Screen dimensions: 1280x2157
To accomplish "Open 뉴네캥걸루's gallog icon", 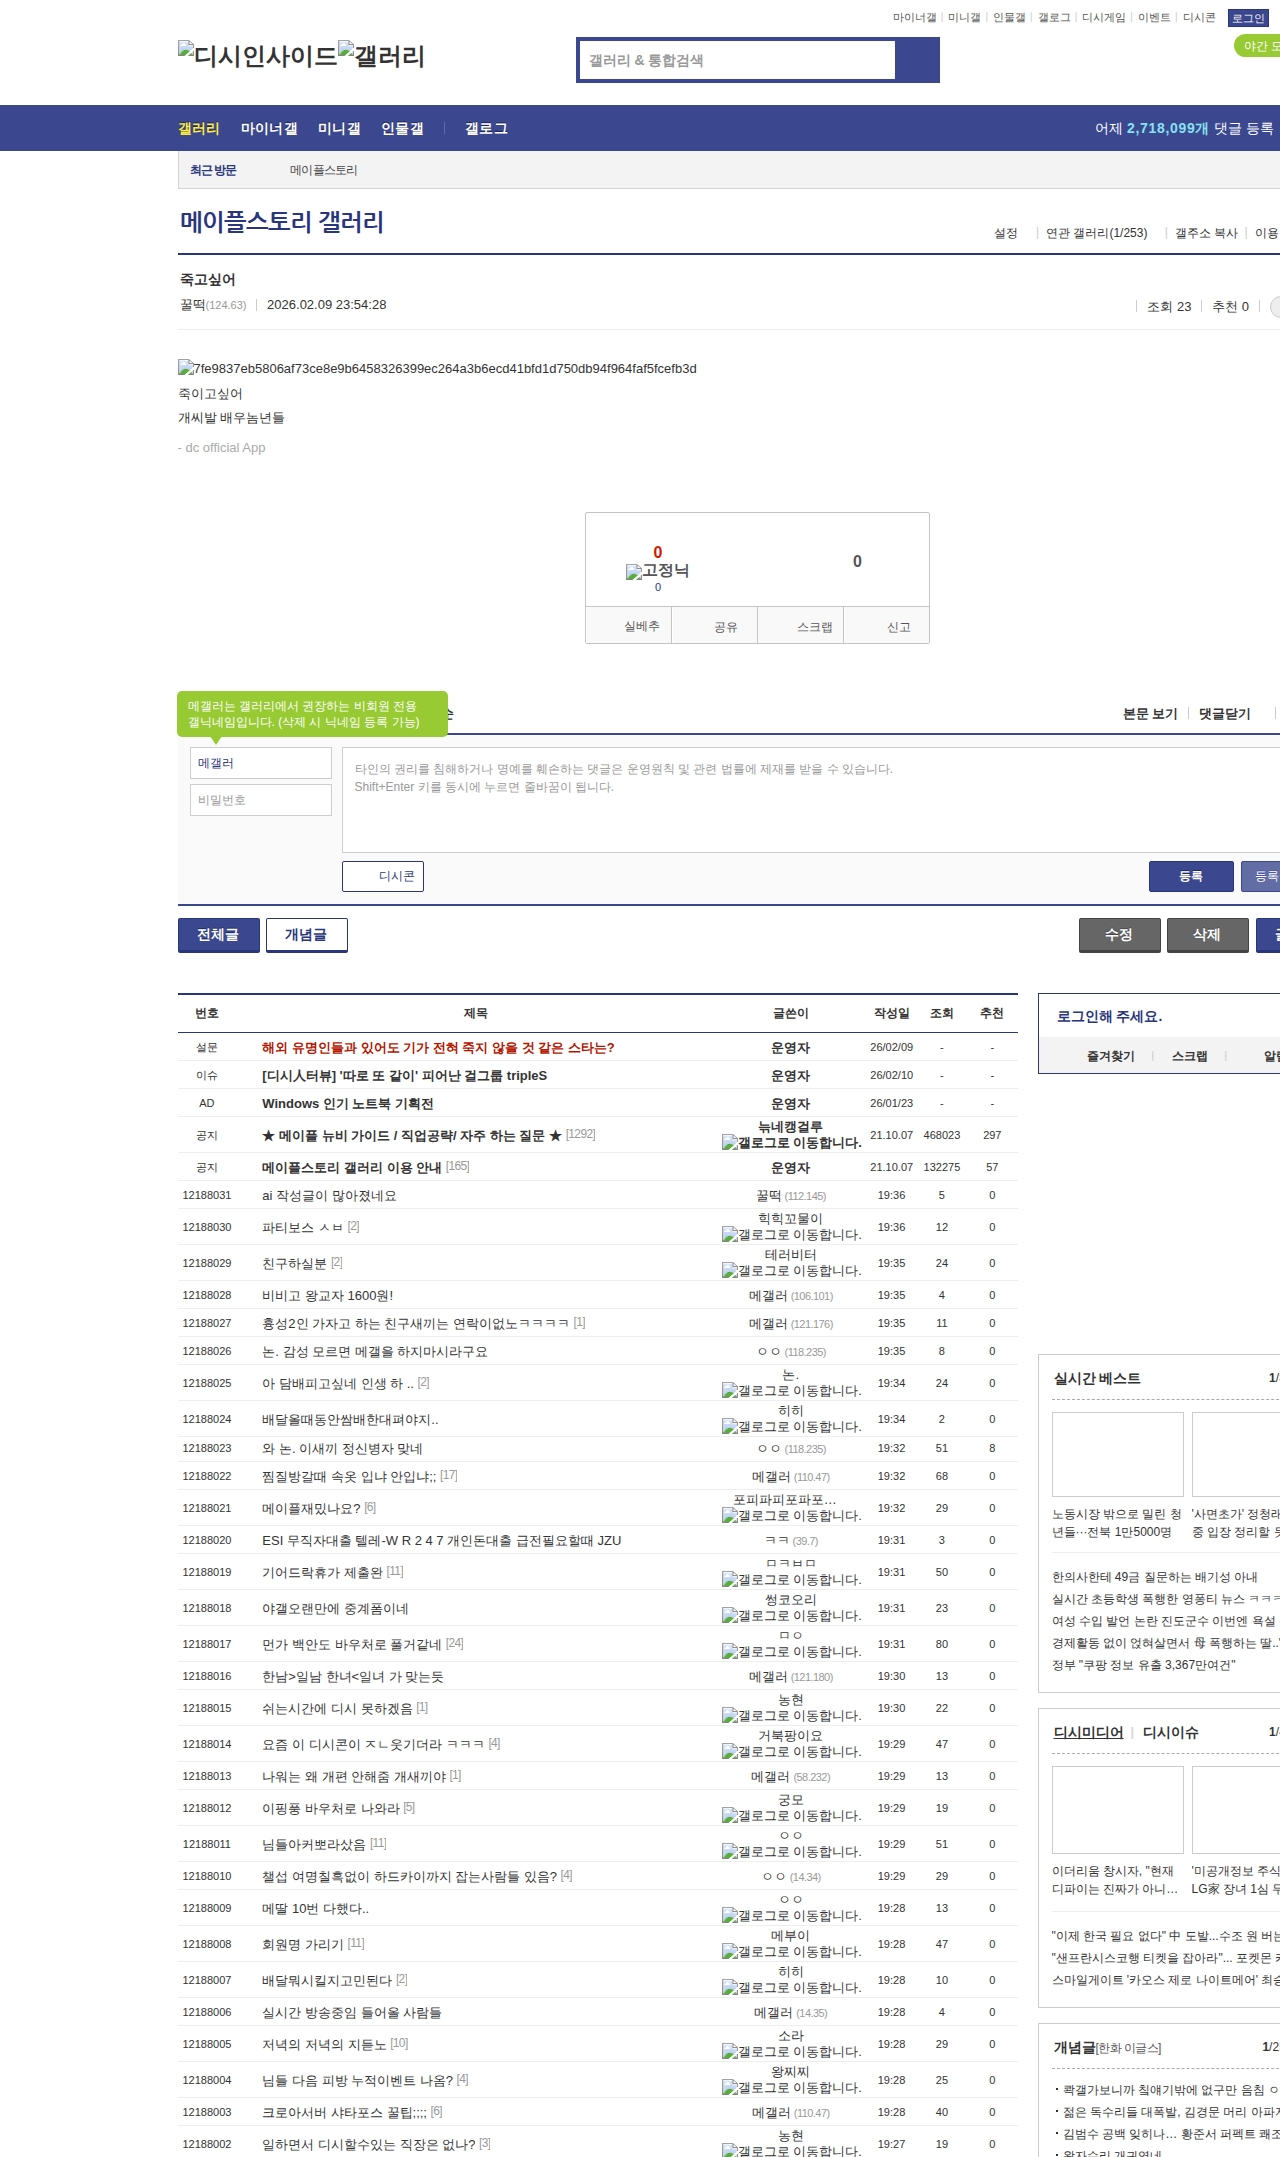I will pyautogui.click(x=730, y=1143).
